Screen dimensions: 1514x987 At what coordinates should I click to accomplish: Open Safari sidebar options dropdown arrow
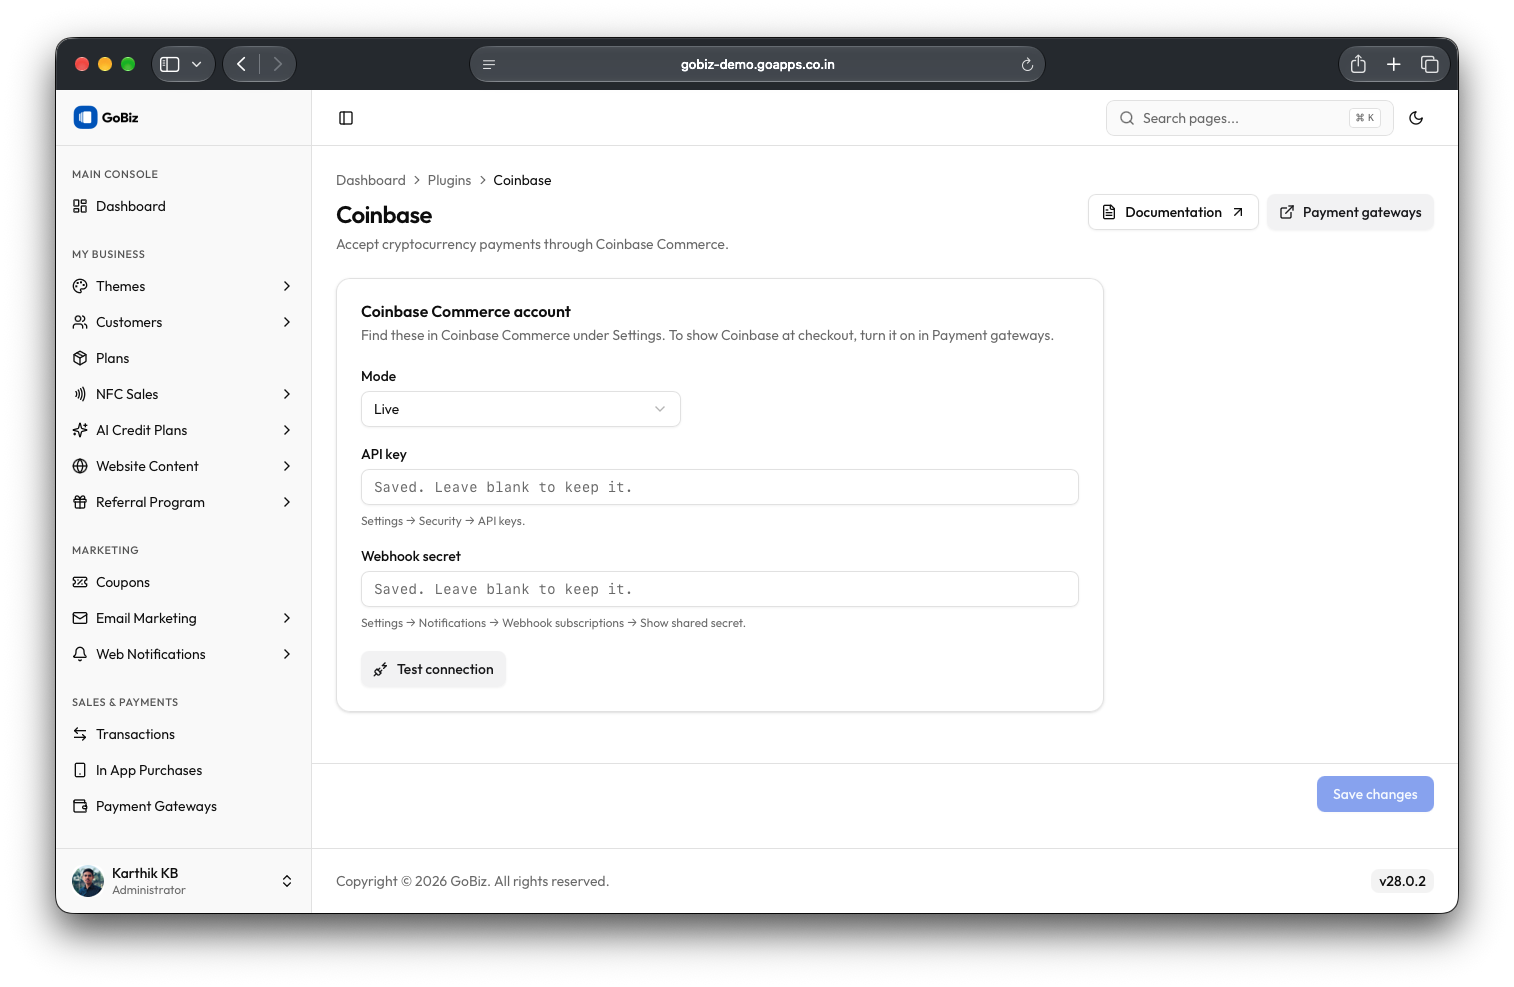(197, 64)
